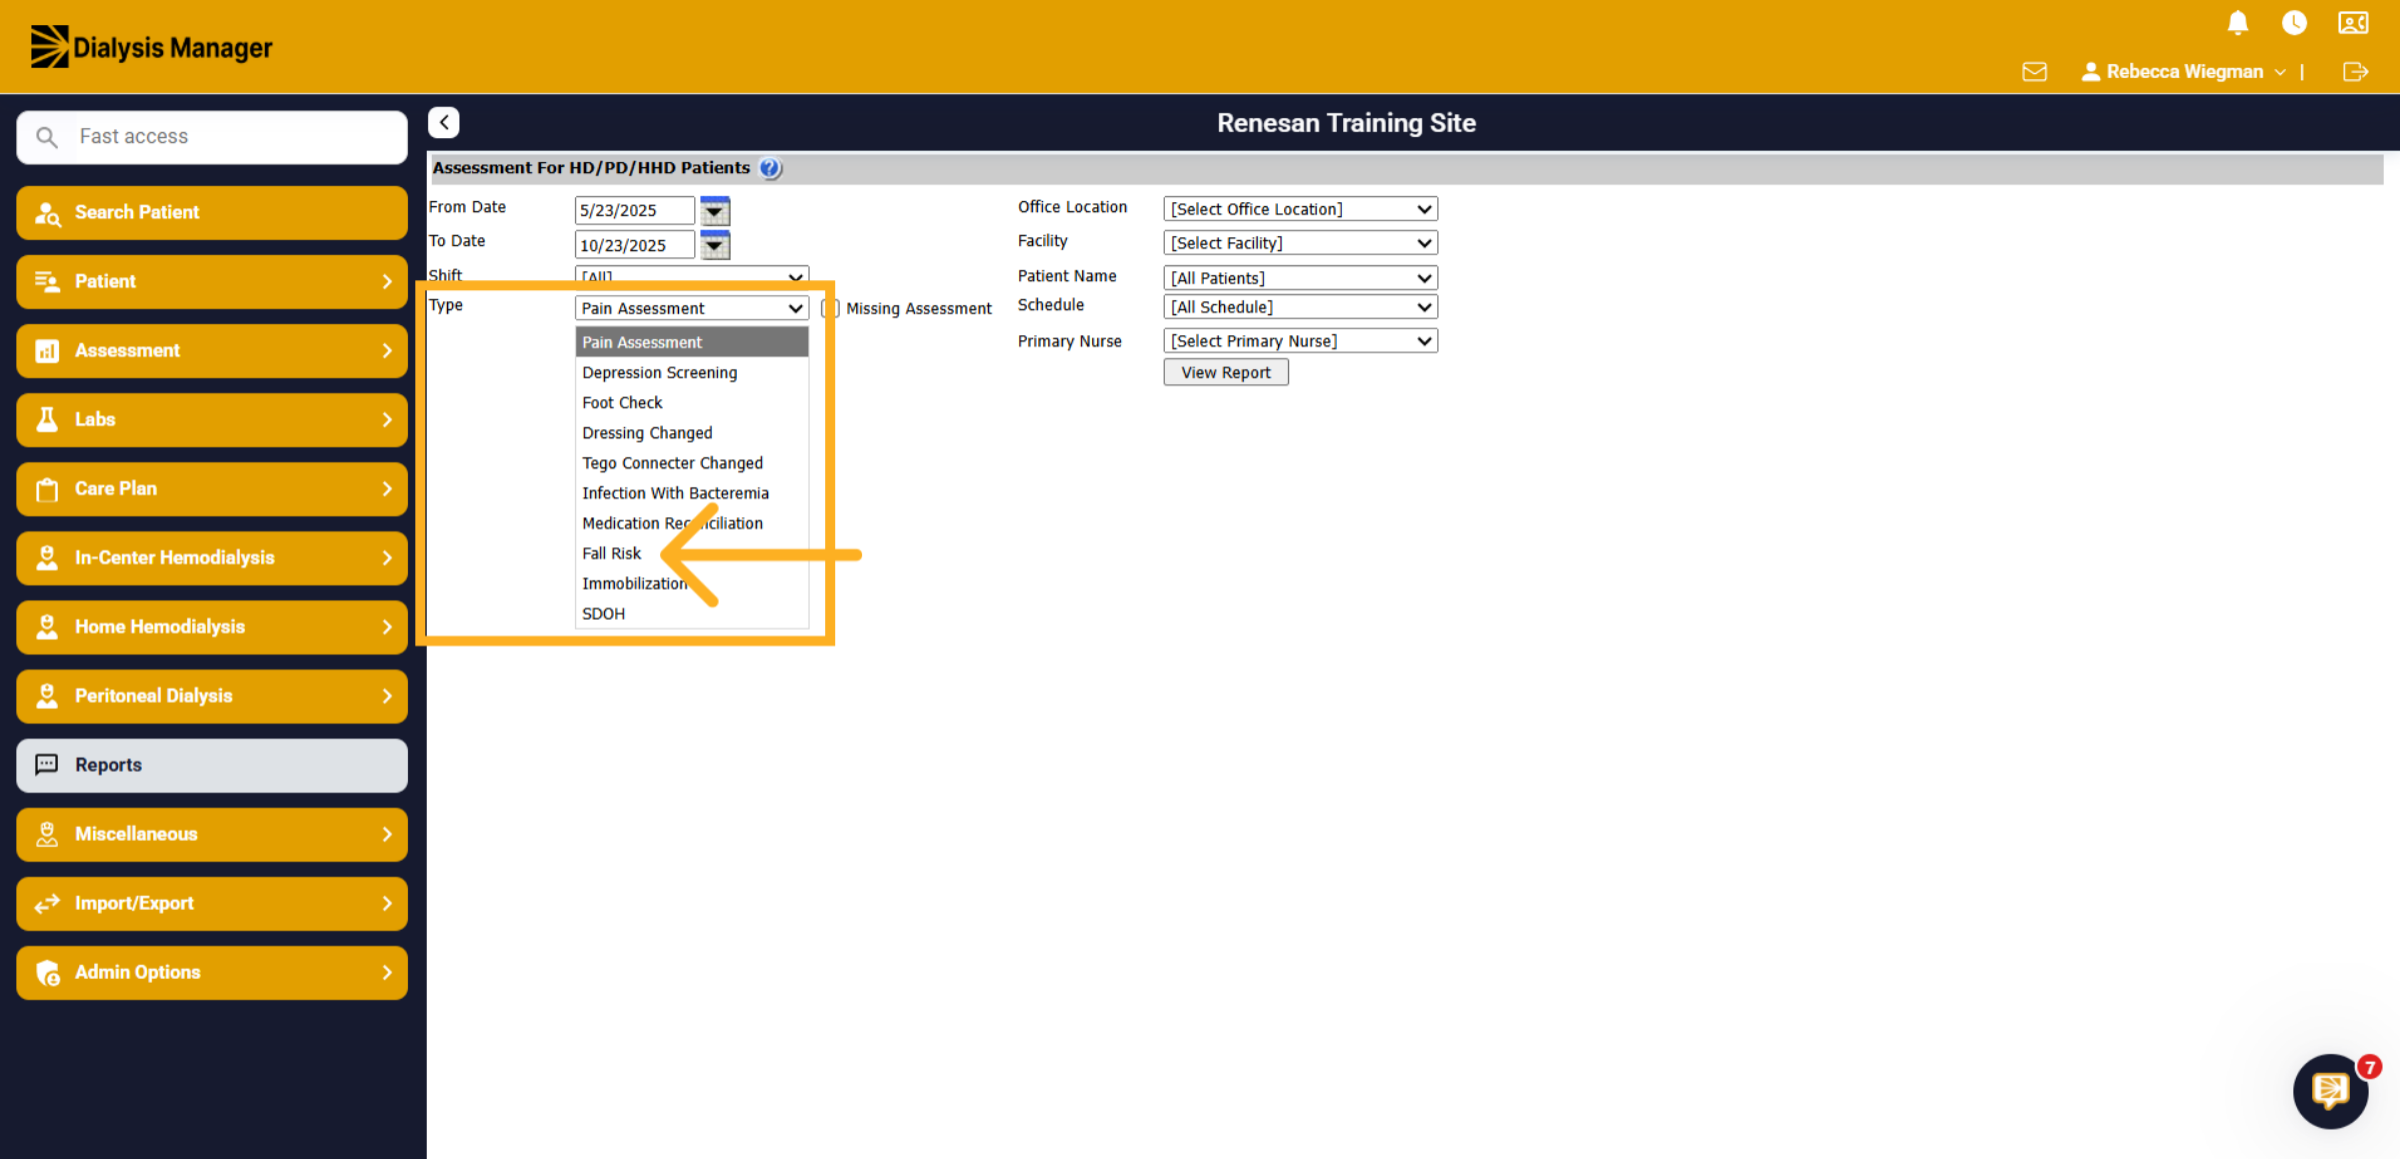Open To Date calendar picker
This screenshot has width=2400, height=1159.
coord(715,245)
